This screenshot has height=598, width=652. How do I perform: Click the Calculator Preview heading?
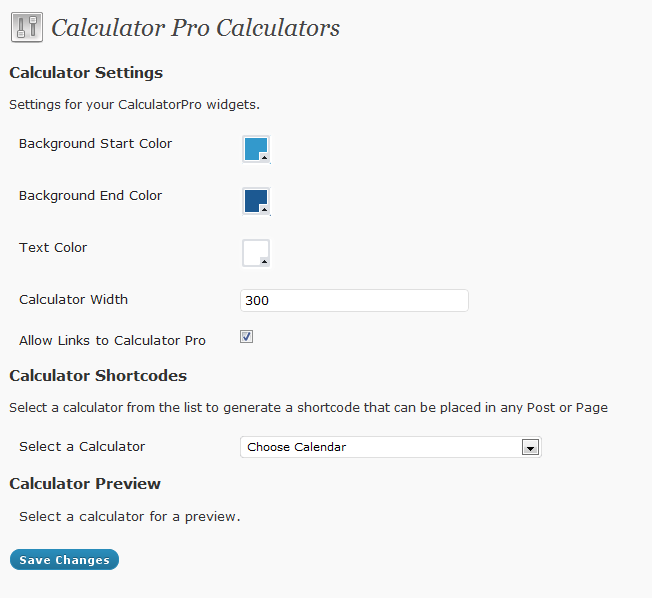click(x=85, y=484)
